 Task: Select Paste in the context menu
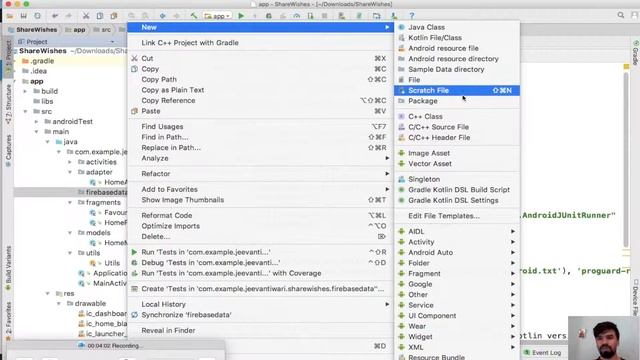pos(260,111)
